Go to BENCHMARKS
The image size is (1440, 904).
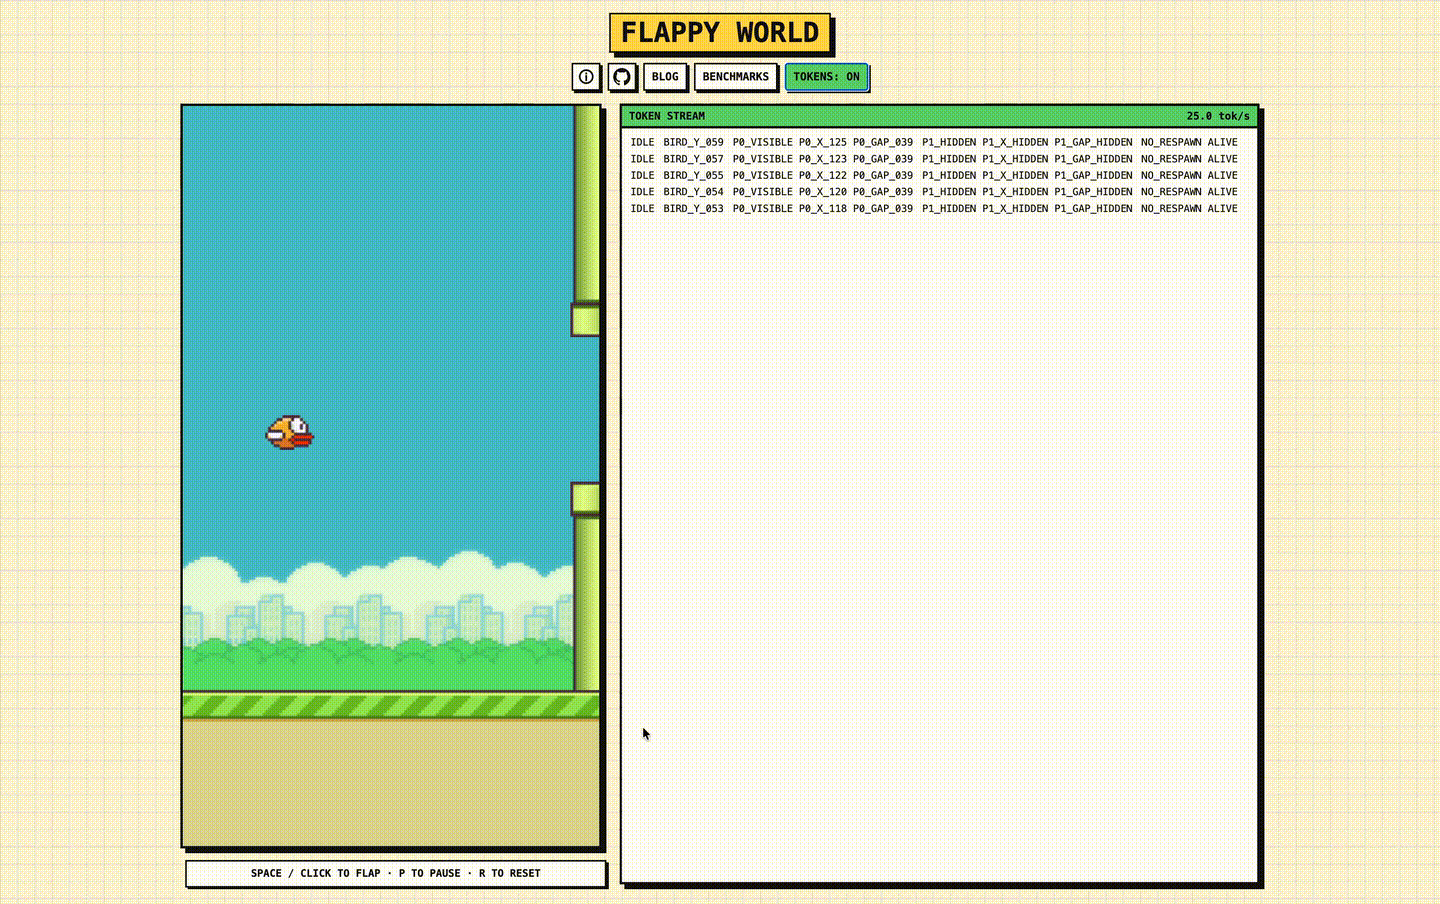[x=736, y=77]
